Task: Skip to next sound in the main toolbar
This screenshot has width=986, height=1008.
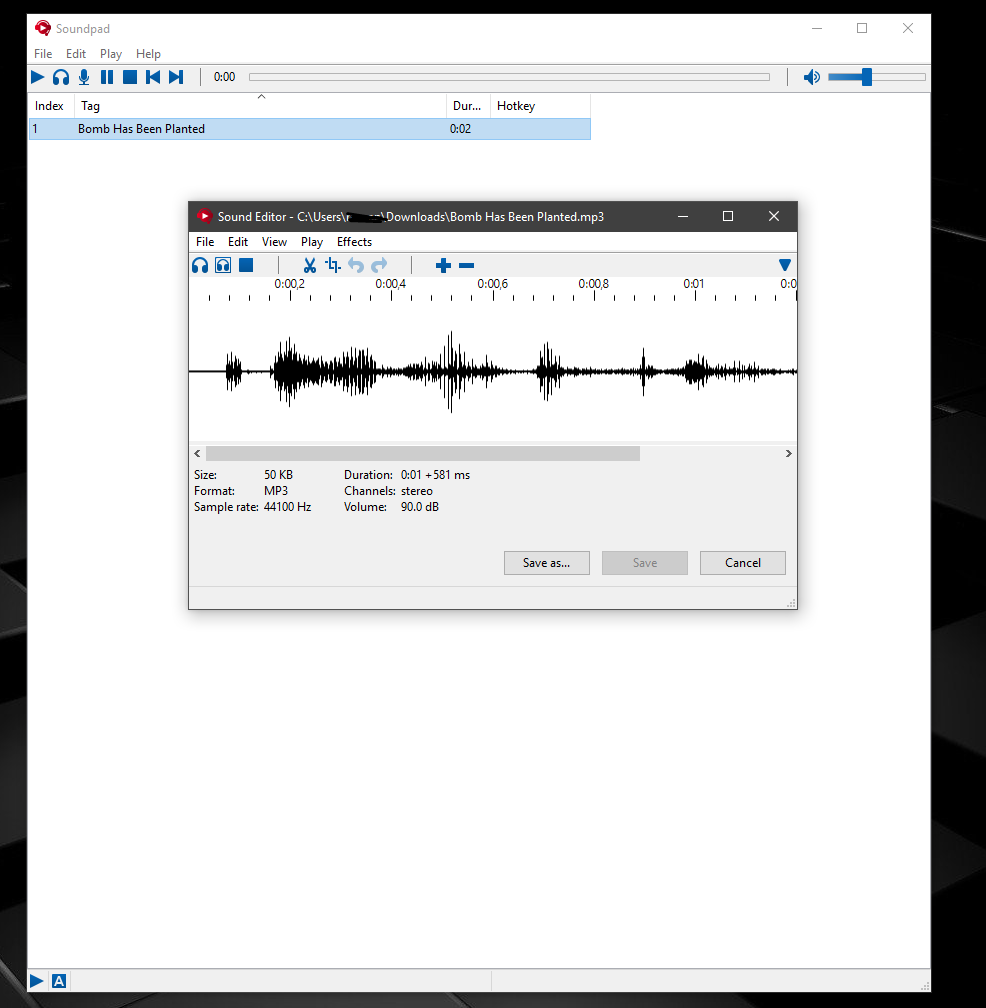Action: coord(176,77)
